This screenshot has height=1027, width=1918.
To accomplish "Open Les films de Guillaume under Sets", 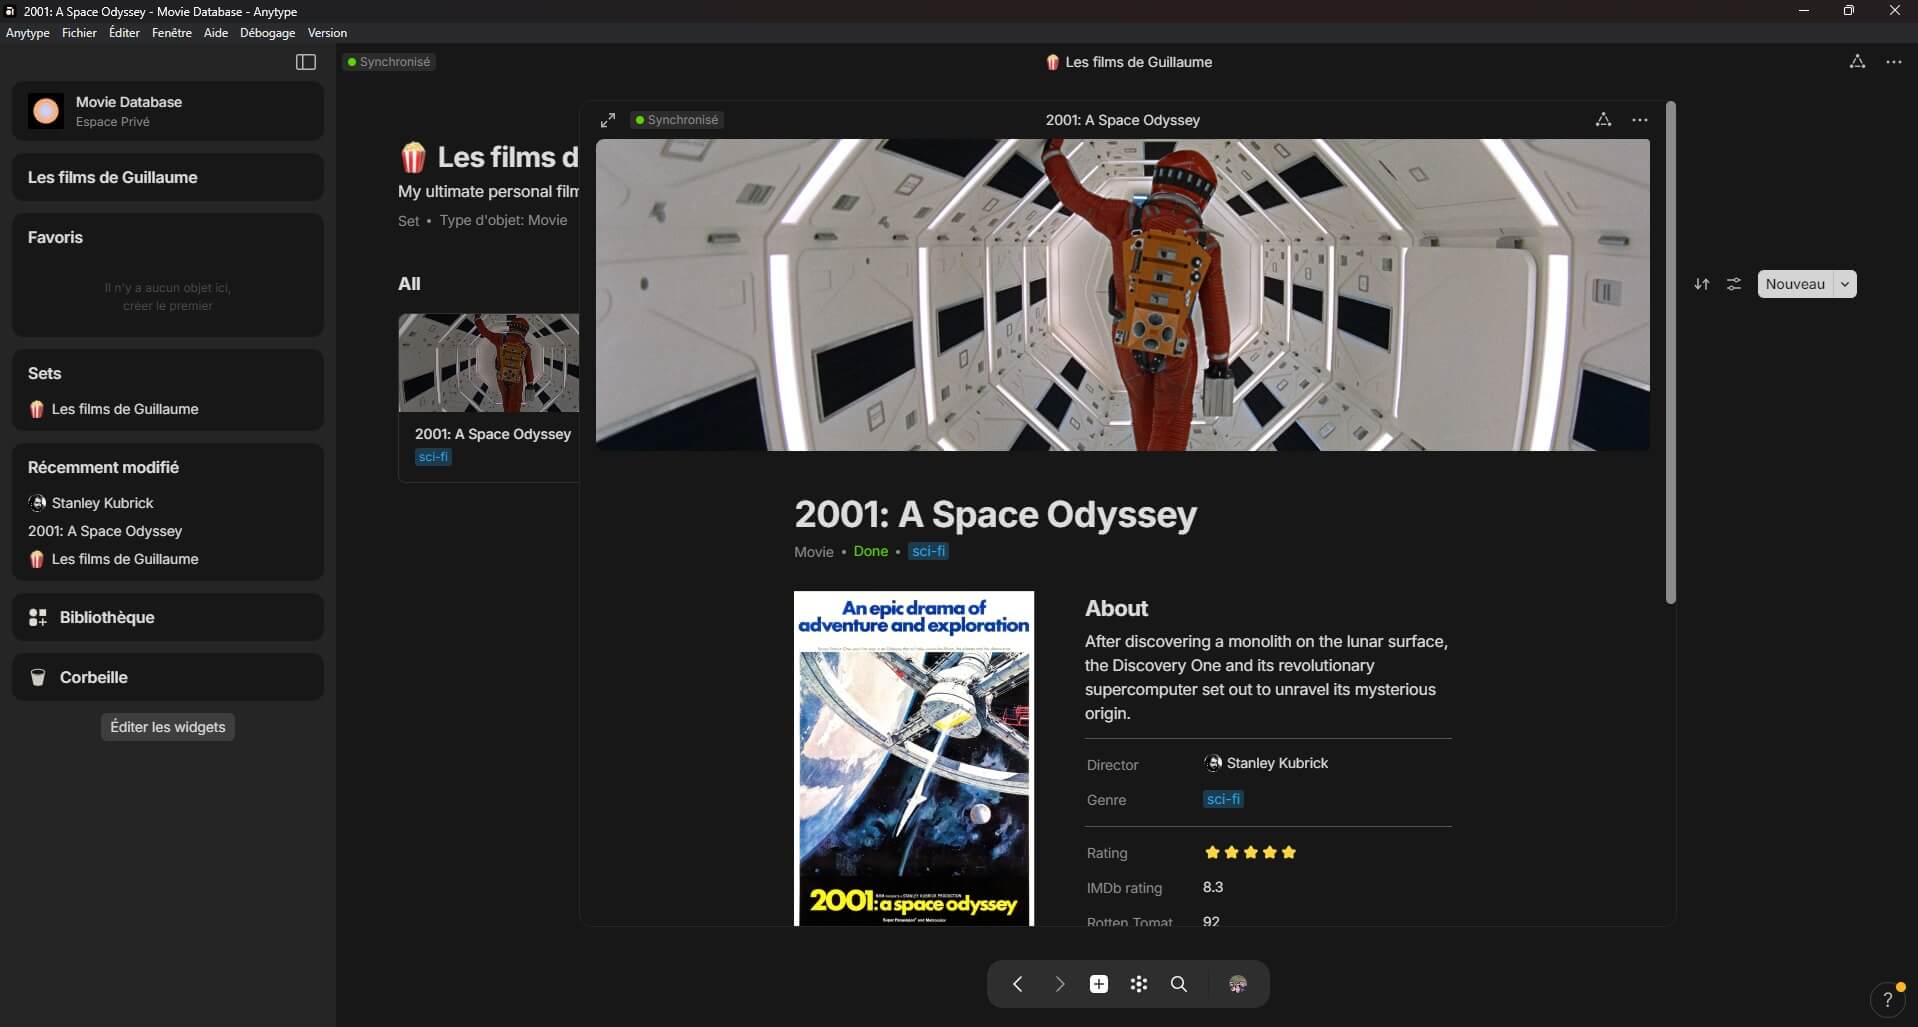I will tap(113, 409).
